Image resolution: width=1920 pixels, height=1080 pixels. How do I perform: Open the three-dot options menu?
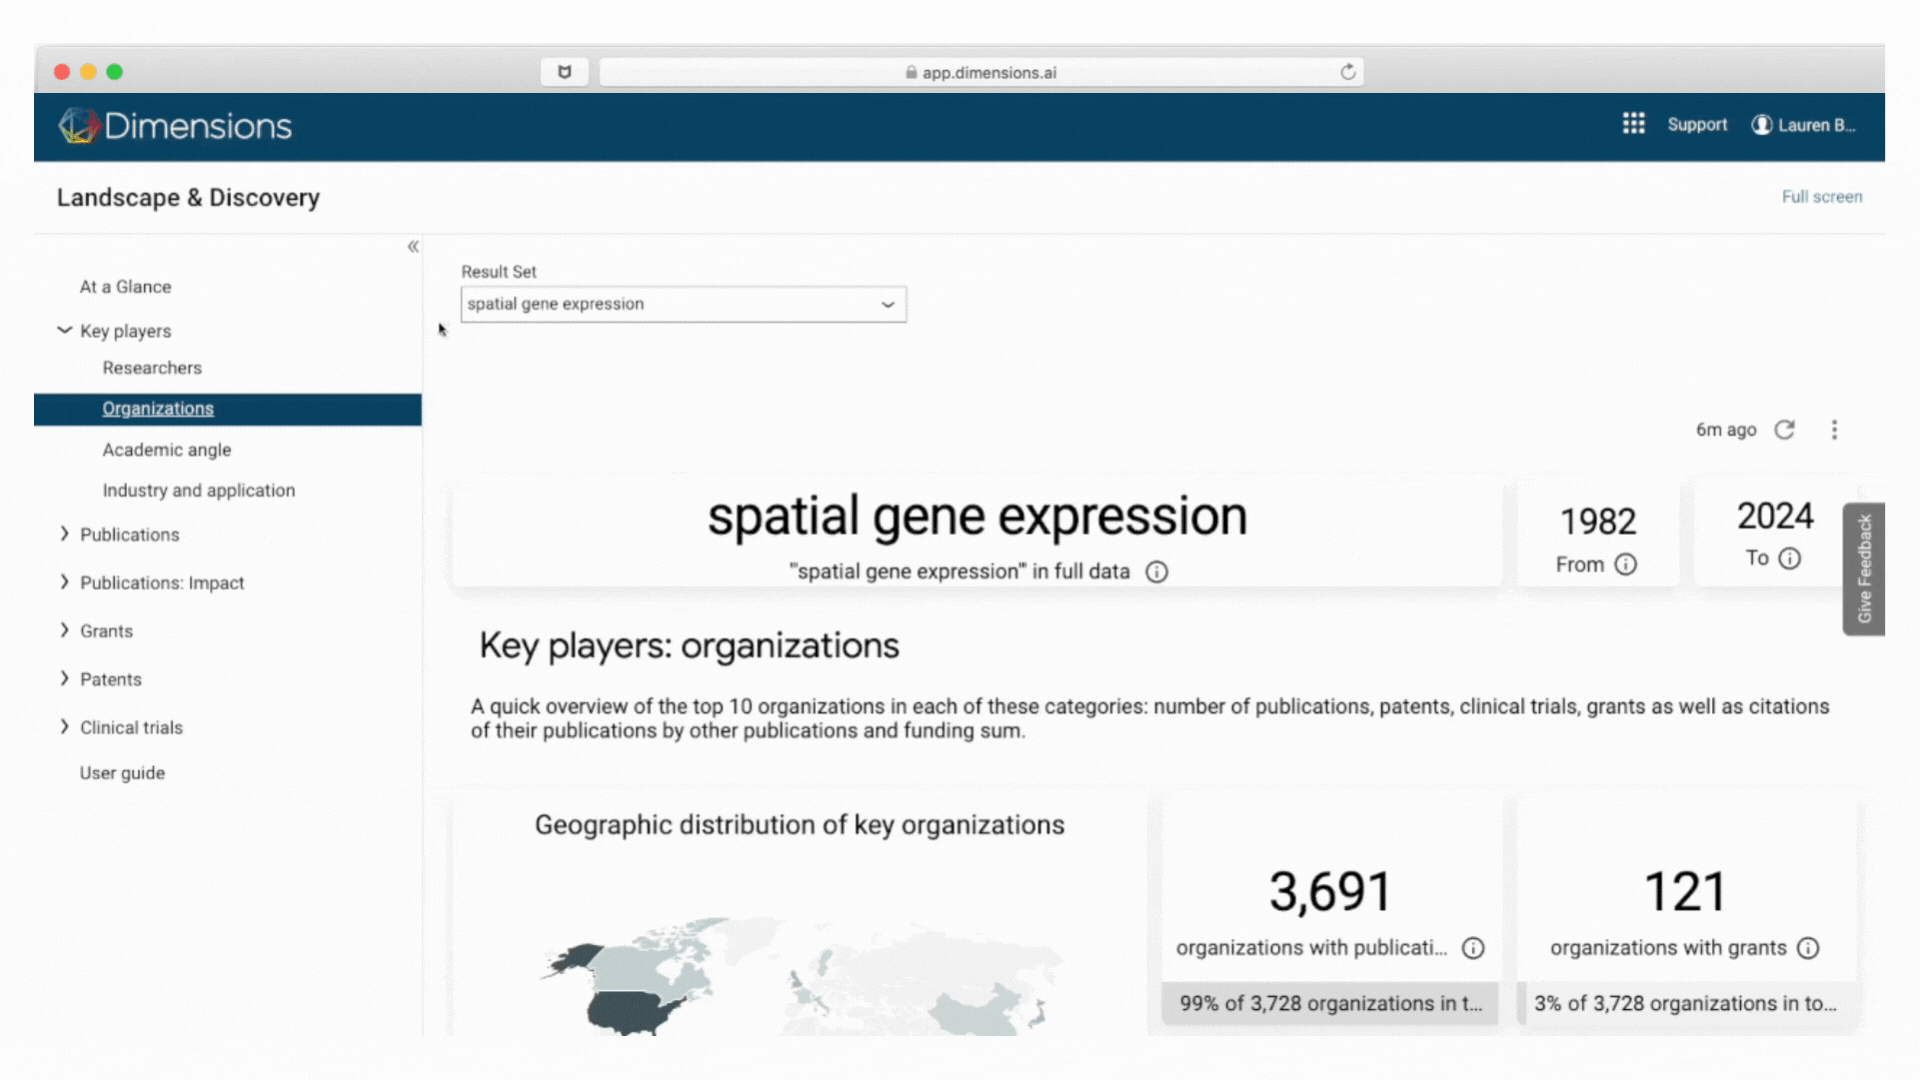tap(1834, 429)
